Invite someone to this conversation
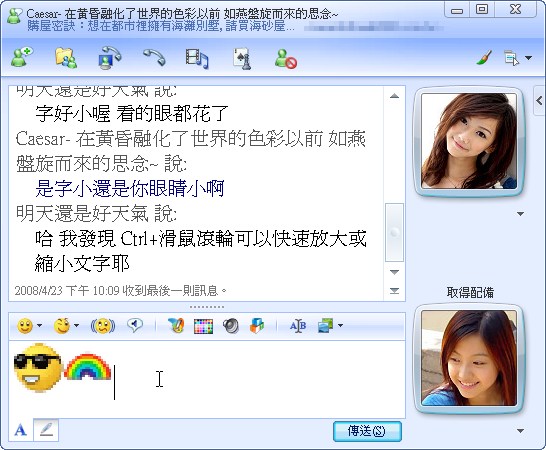 point(22,57)
